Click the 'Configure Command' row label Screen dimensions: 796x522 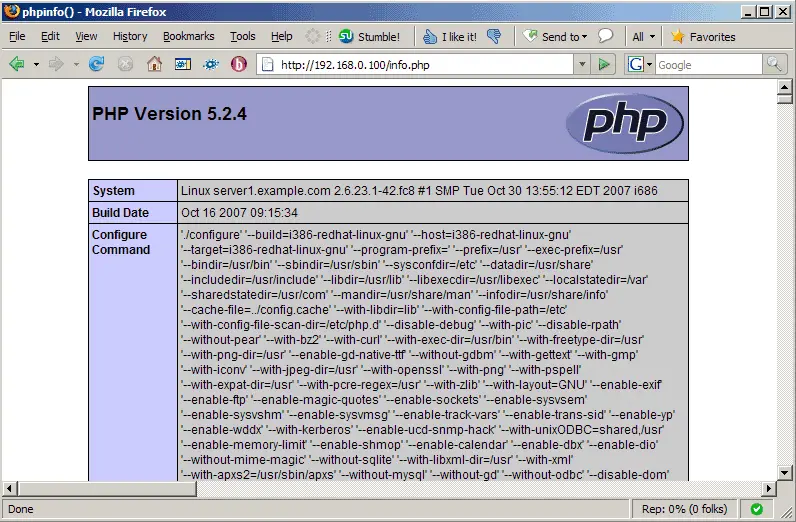pyautogui.click(x=121, y=242)
